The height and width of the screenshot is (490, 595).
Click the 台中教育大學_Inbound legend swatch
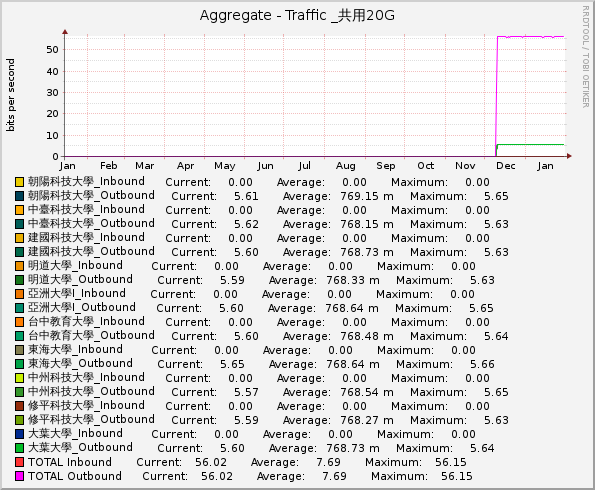click(19, 322)
